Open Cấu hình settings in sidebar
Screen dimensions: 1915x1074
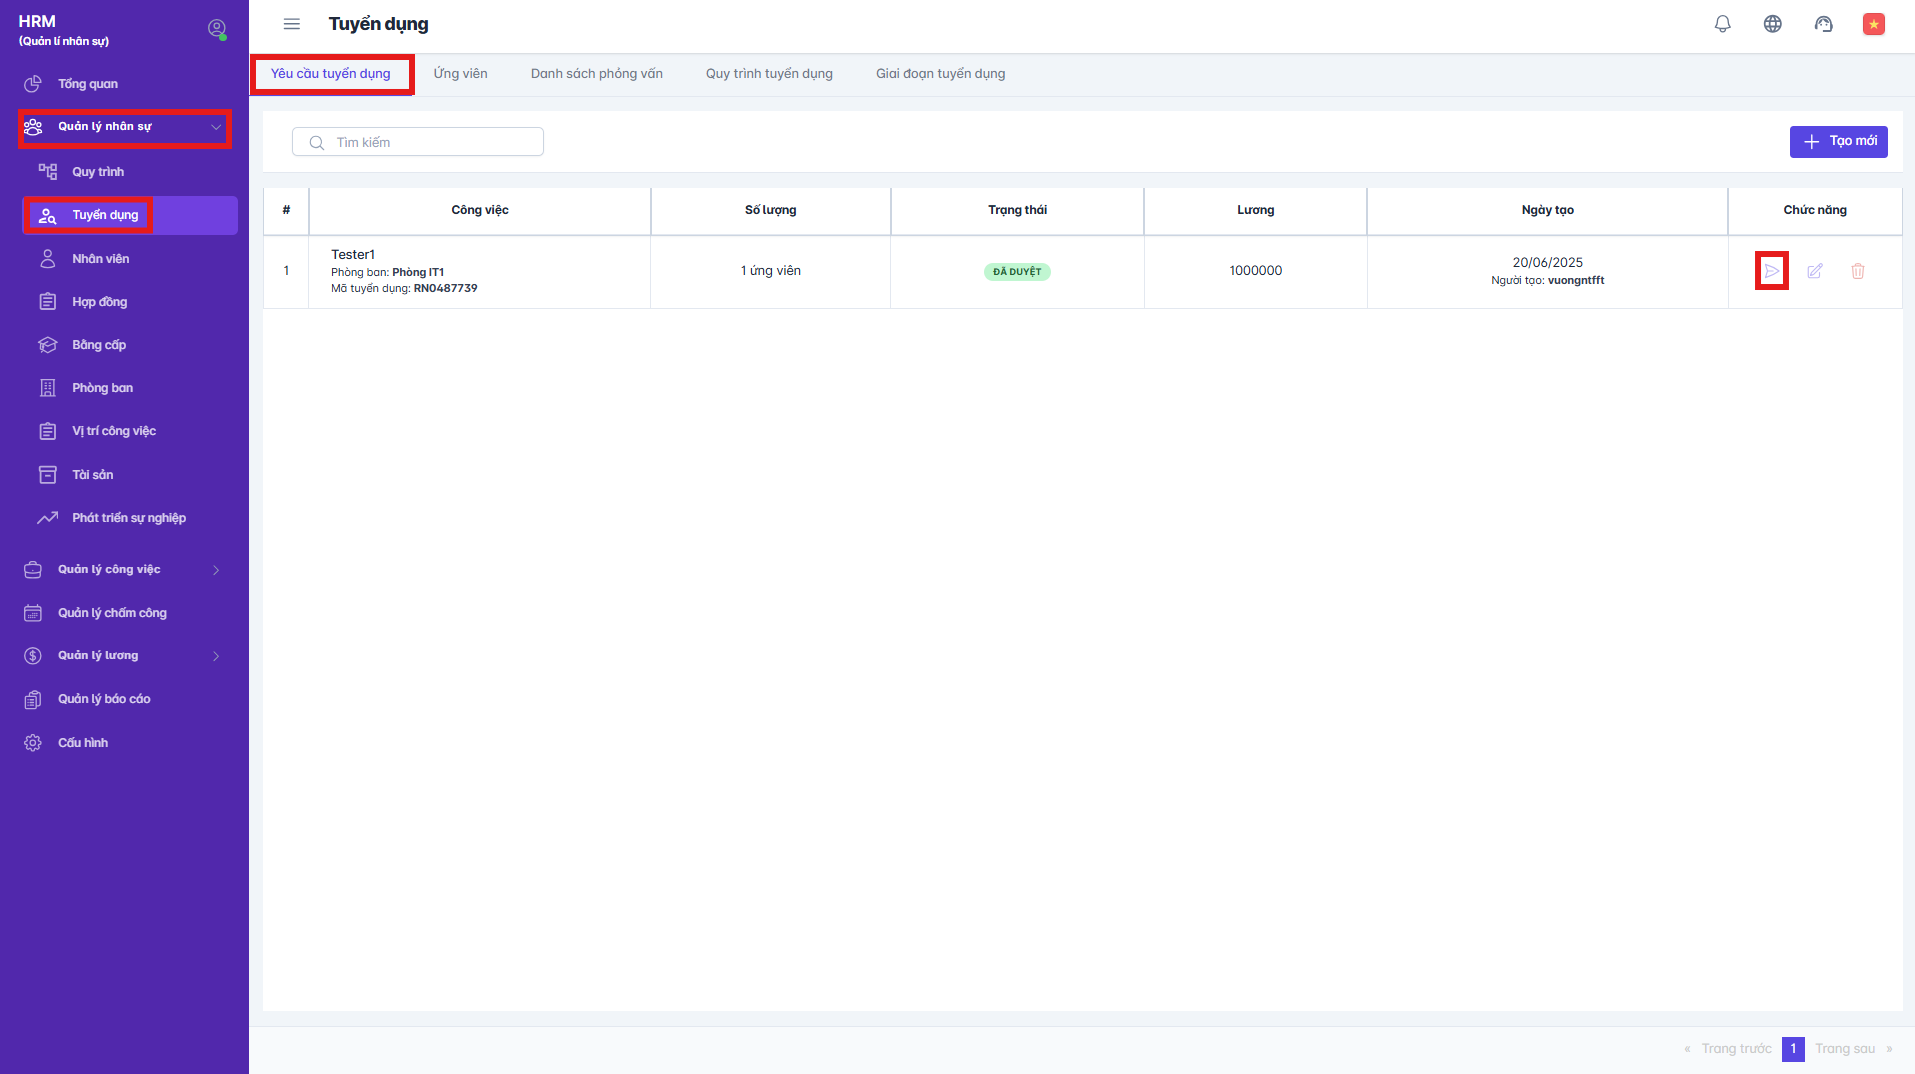tap(83, 743)
